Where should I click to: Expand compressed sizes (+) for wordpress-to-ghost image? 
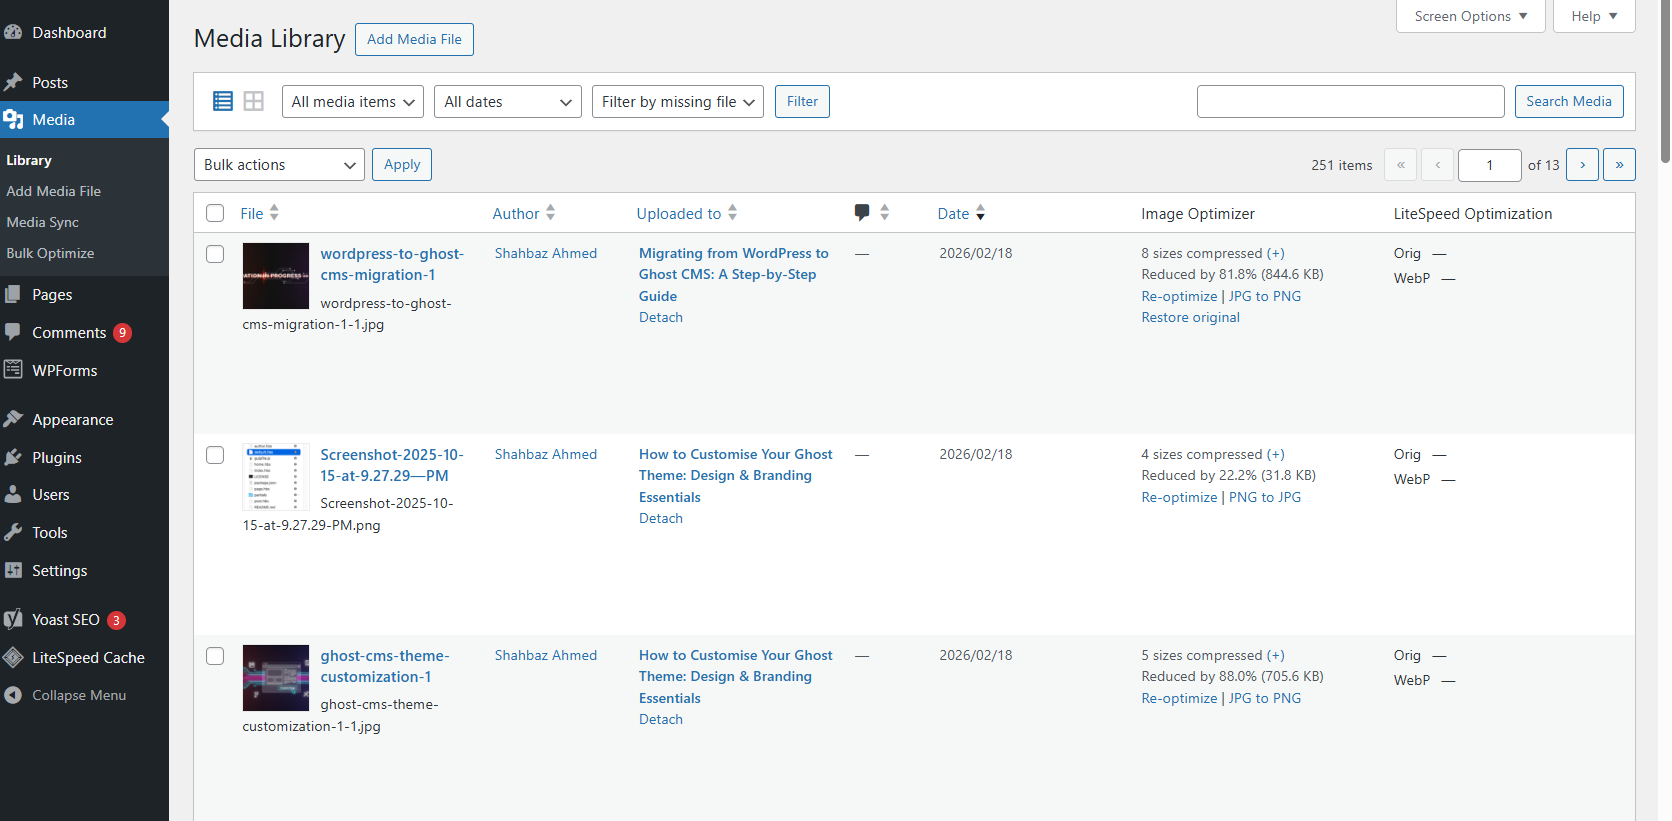(x=1276, y=253)
